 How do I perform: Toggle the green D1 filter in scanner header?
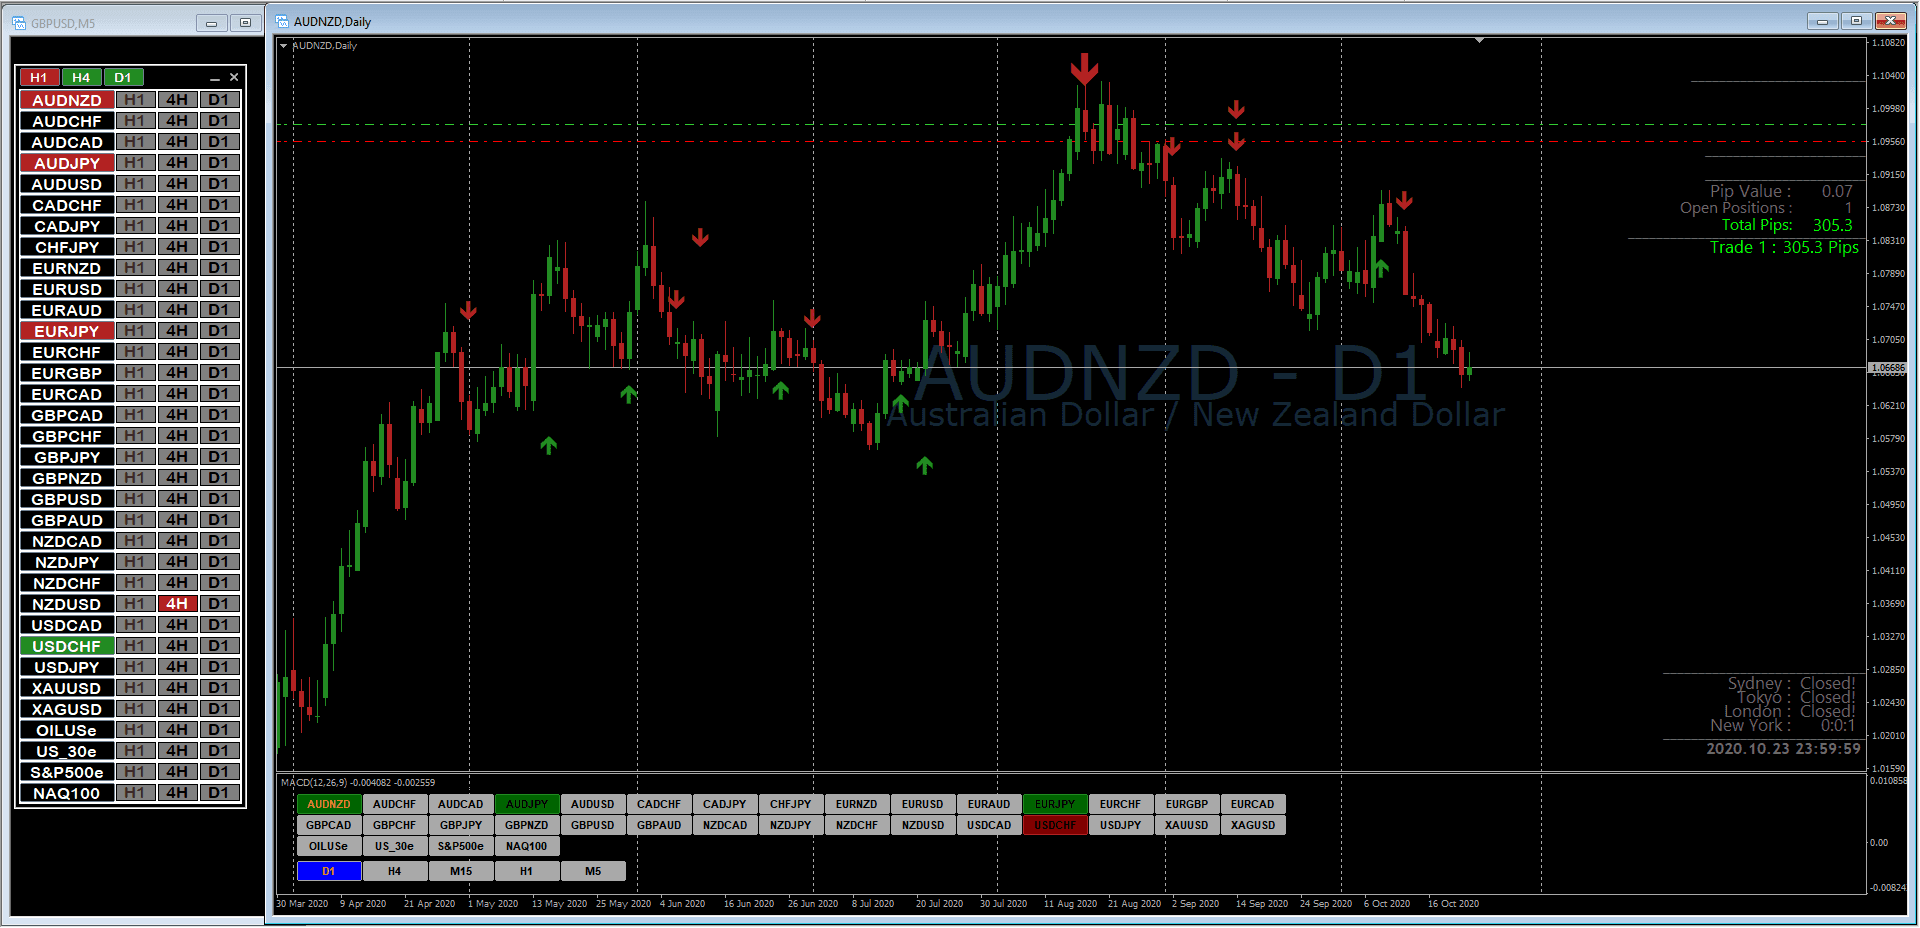(x=123, y=77)
